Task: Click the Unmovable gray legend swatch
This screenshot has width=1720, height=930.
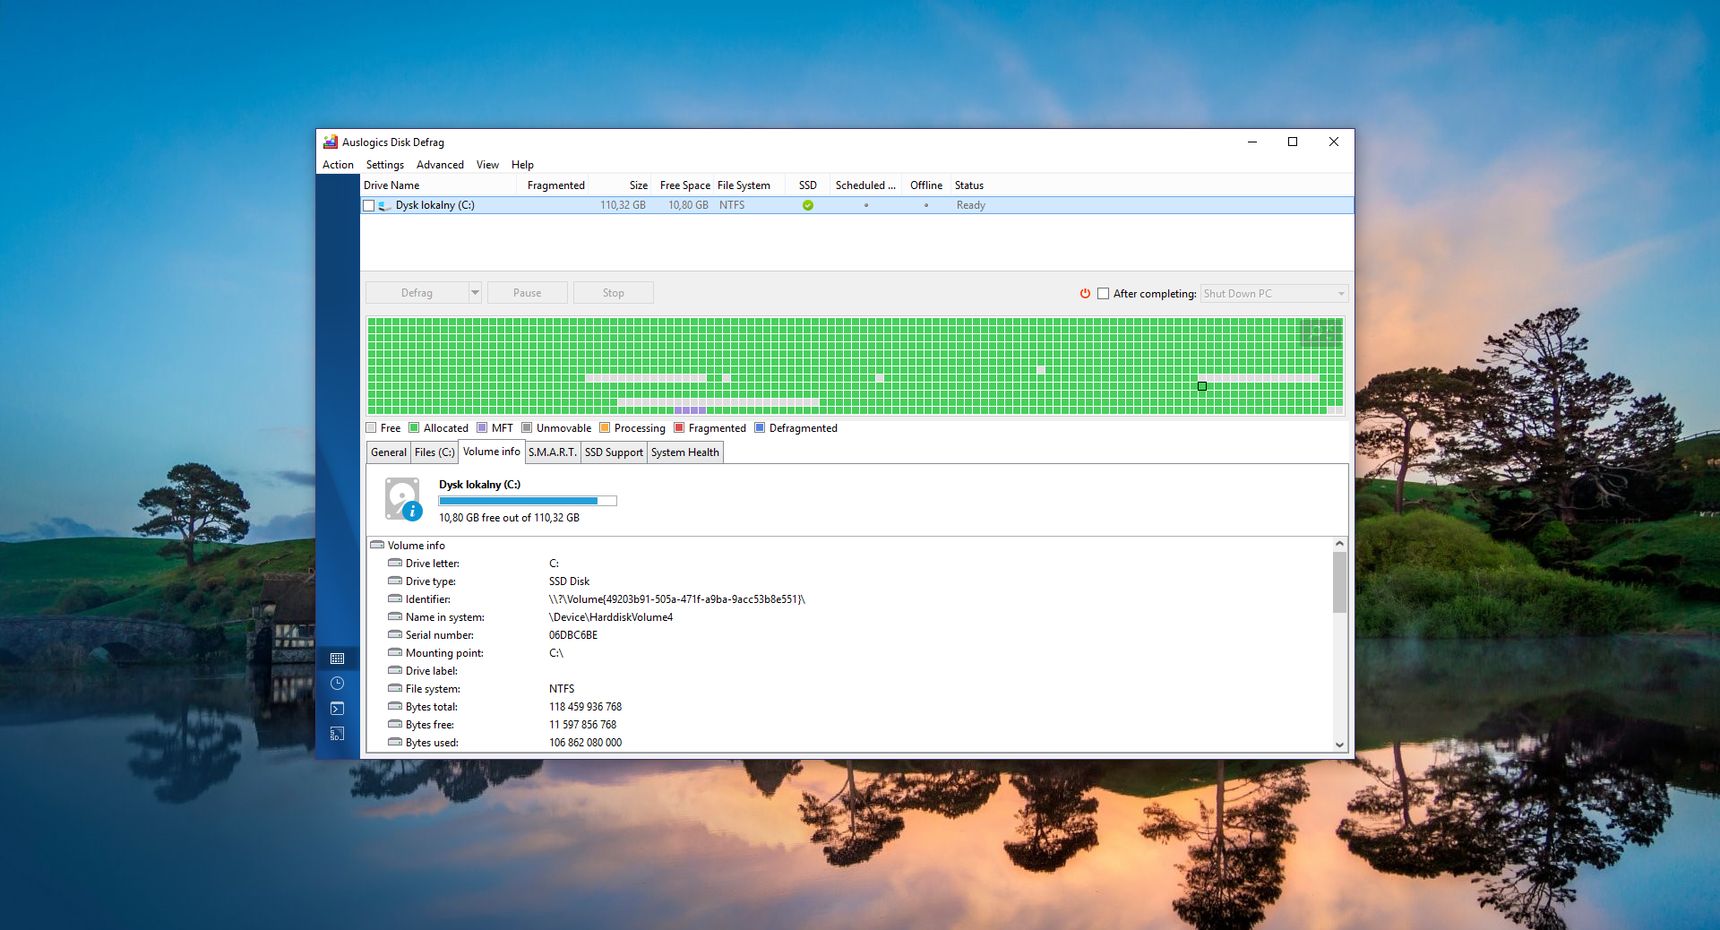Action: click(527, 428)
